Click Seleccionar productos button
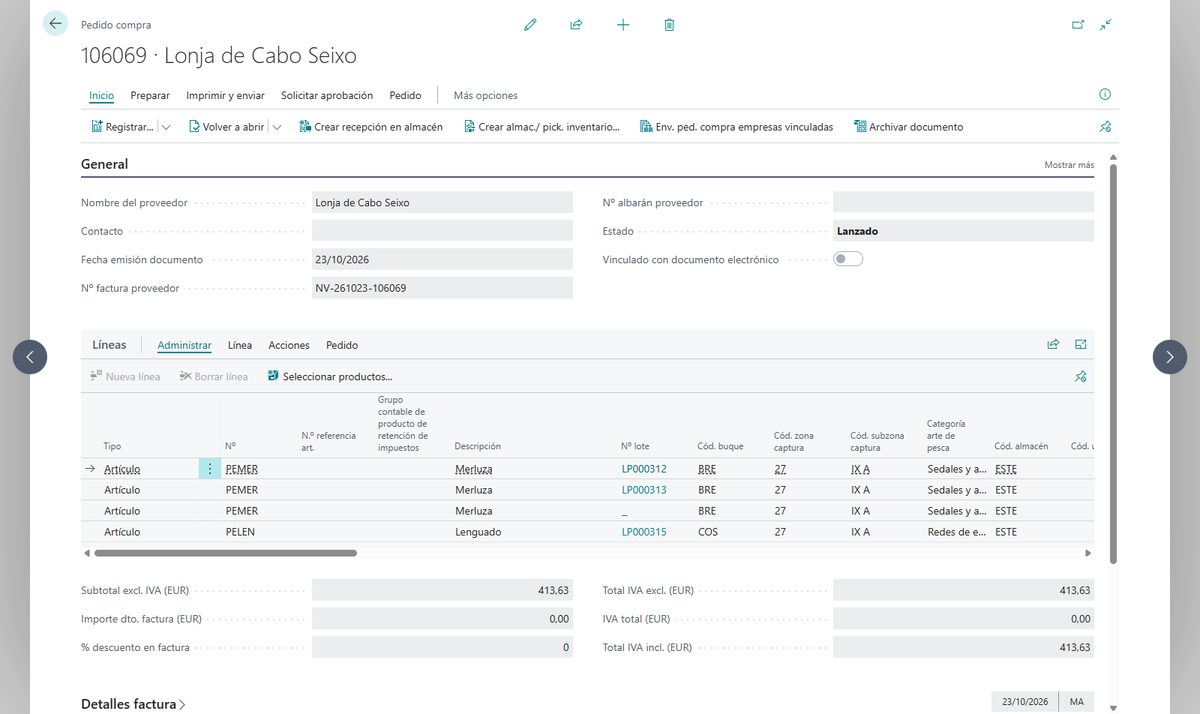Image resolution: width=1200 pixels, height=714 pixels. coord(330,377)
